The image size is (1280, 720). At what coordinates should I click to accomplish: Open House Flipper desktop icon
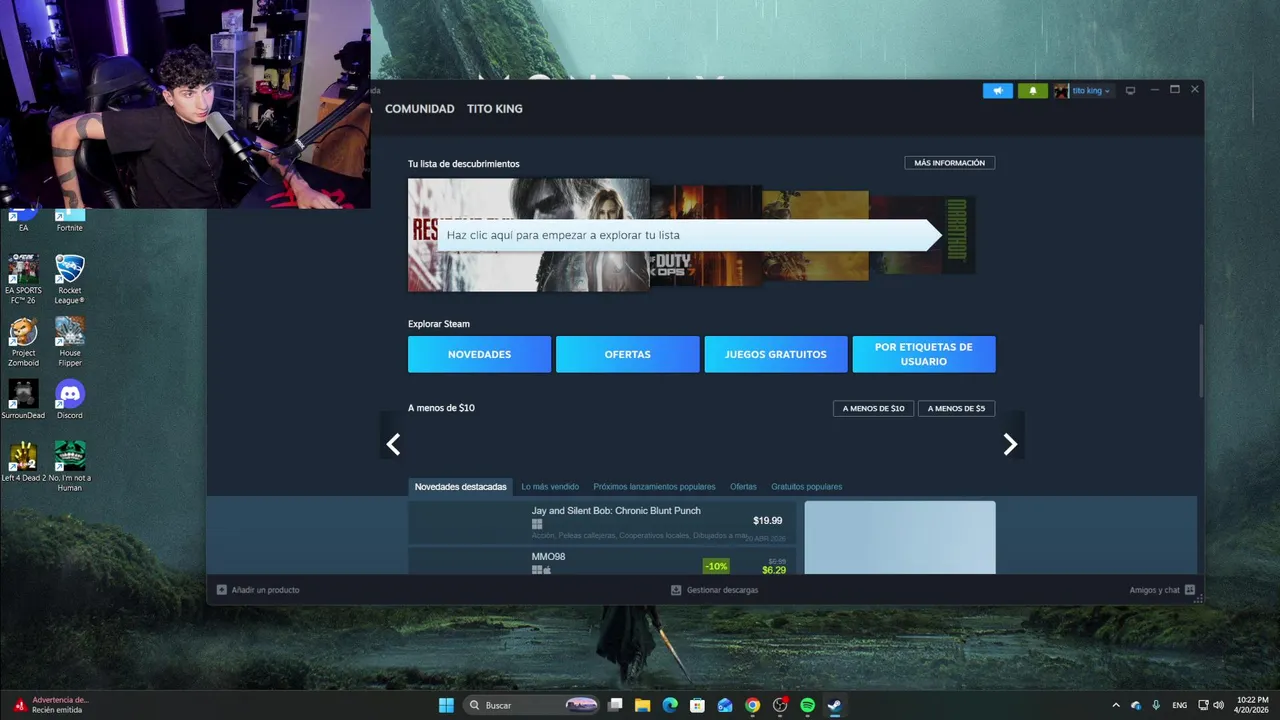click(x=69, y=342)
